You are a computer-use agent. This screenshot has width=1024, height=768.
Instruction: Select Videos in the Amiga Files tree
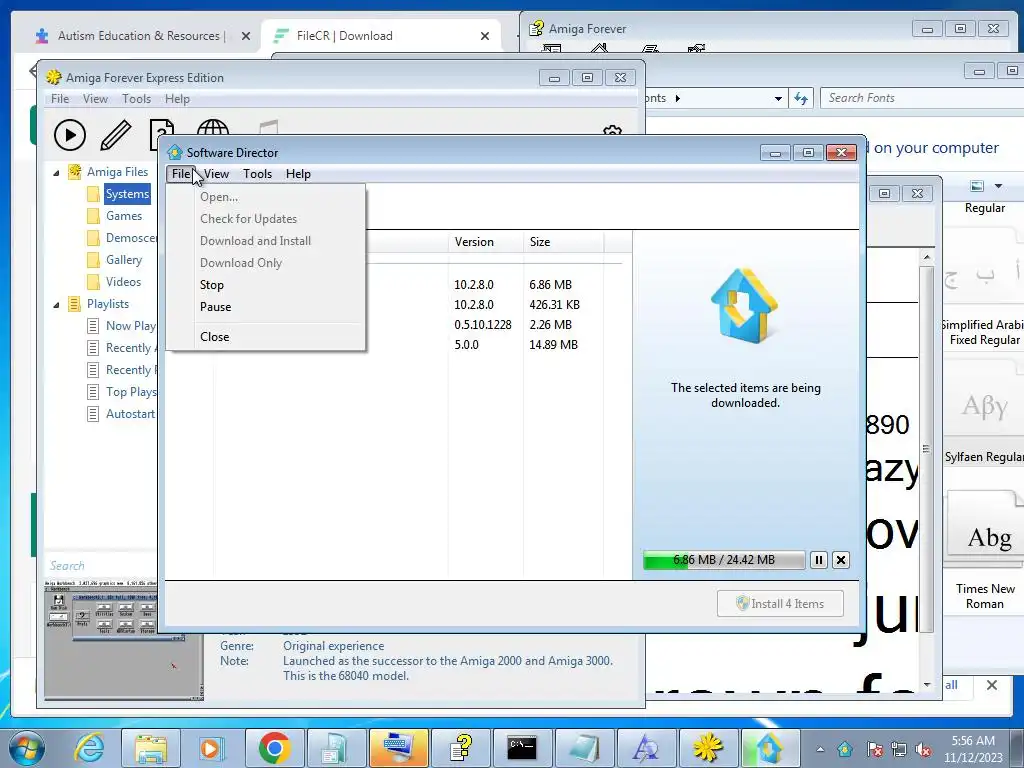click(x=123, y=282)
